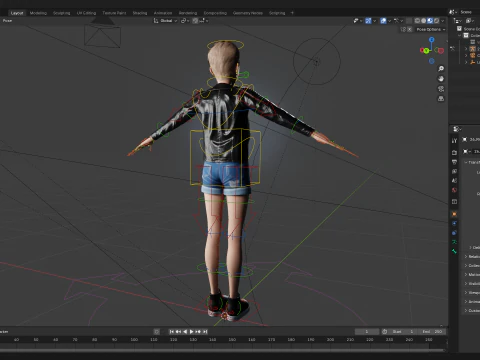This screenshot has height=360, width=480.
Task: Open object type visibility dropdown in viewport header
Action: coord(358,21)
